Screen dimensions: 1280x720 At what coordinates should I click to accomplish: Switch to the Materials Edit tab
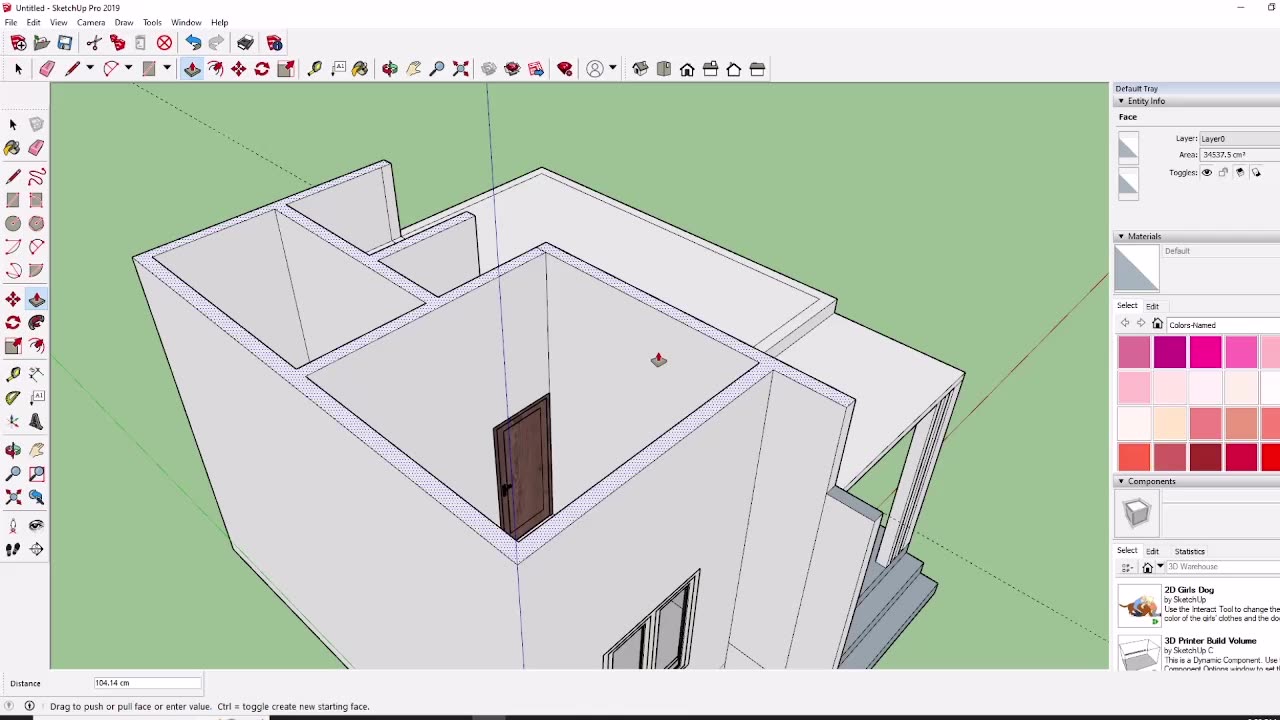(x=1152, y=306)
